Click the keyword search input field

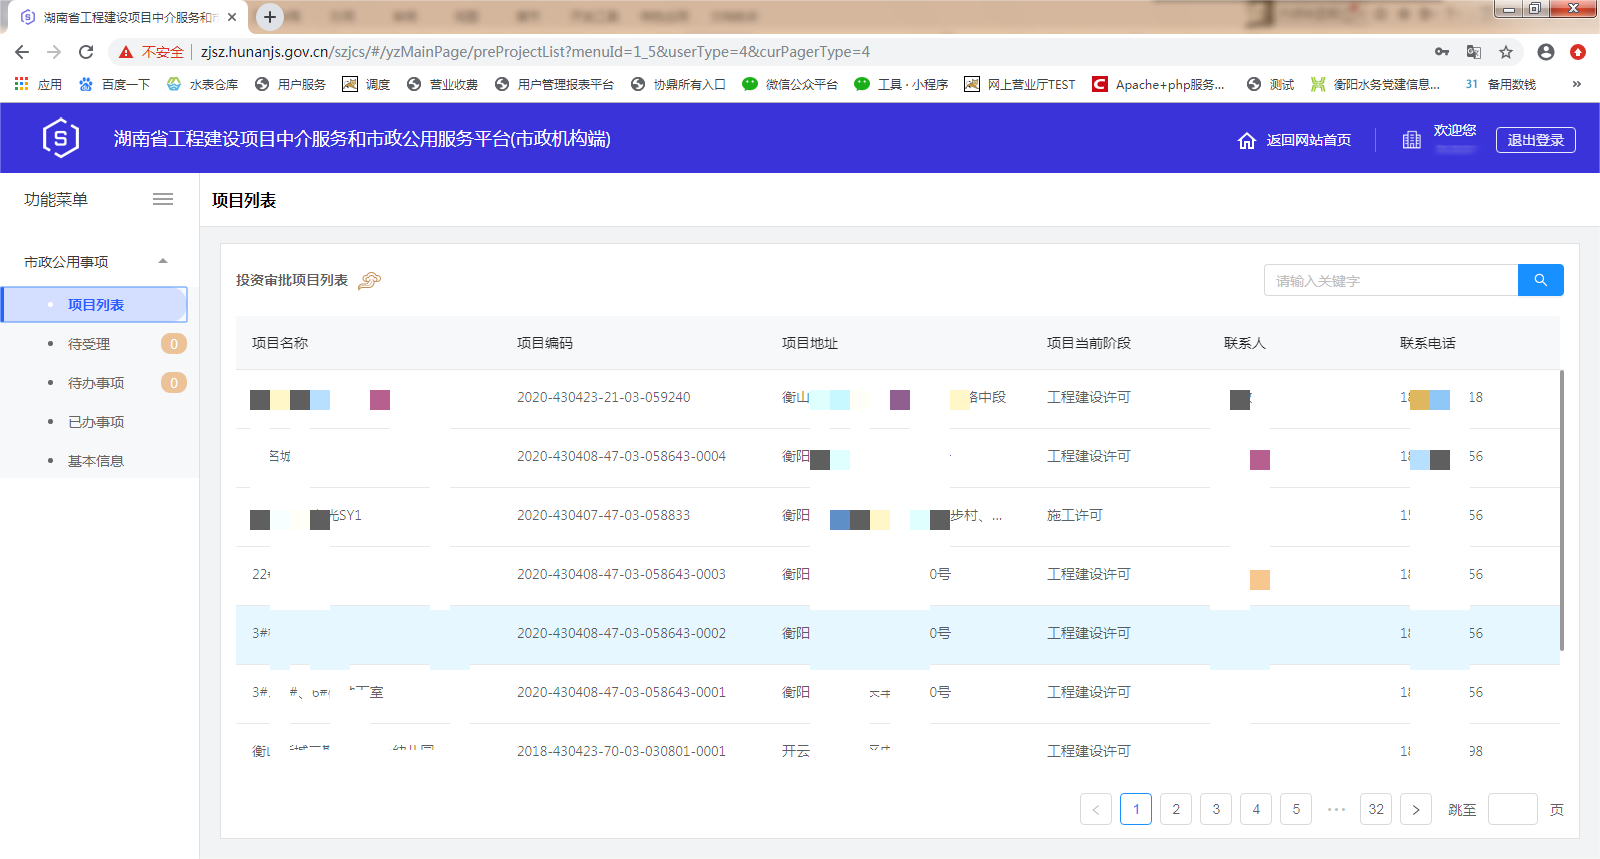coord(1390,281)
